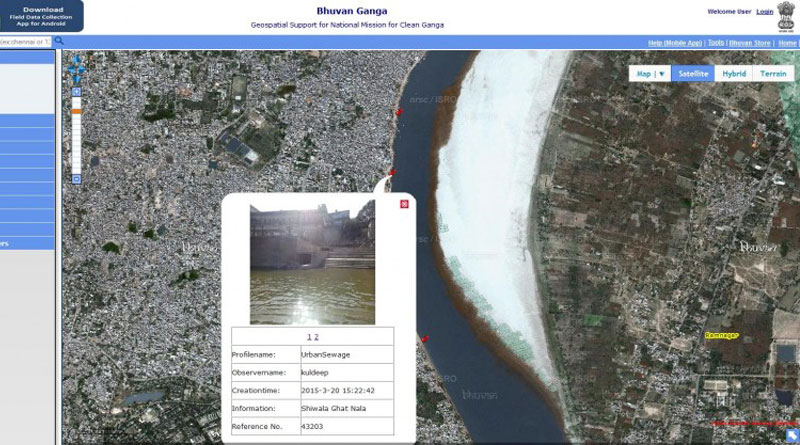Screen dimensions: 800x445
Task: Go to the Home link
Action: (x=787, y=43)
